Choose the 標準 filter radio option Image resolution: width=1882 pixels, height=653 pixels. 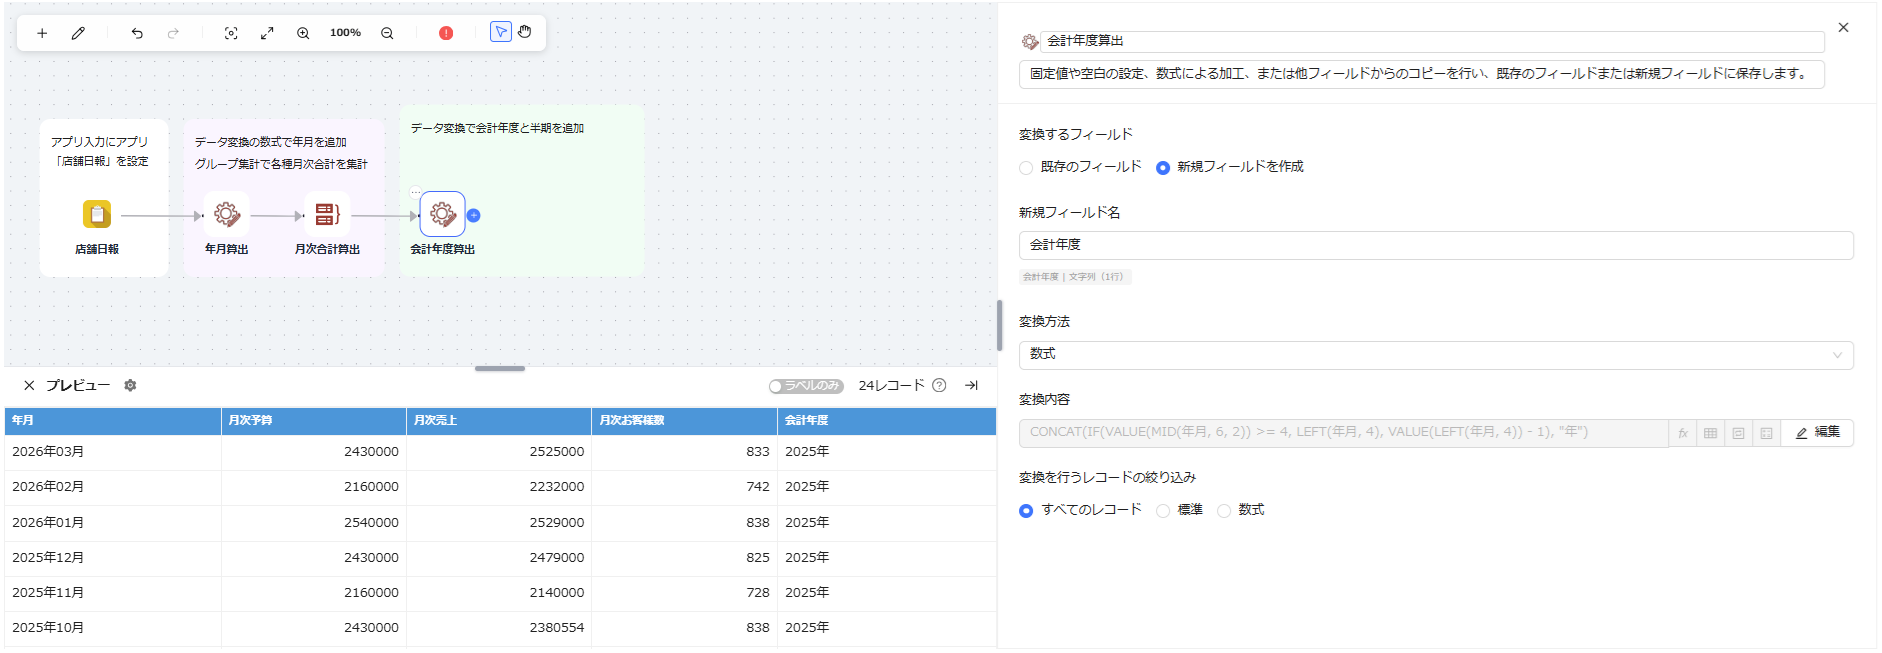(x=1163, y=511)
